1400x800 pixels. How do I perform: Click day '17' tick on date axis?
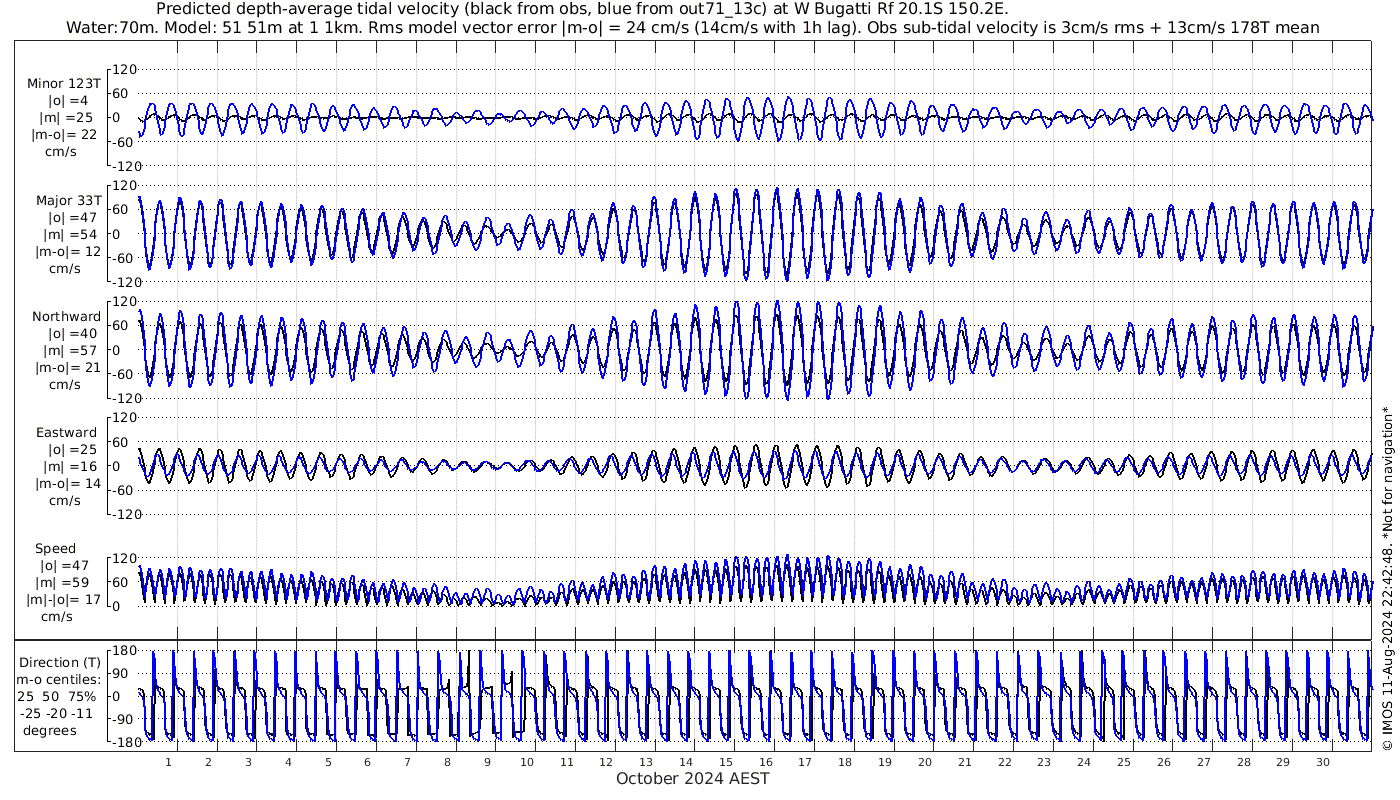pos(805,762)
